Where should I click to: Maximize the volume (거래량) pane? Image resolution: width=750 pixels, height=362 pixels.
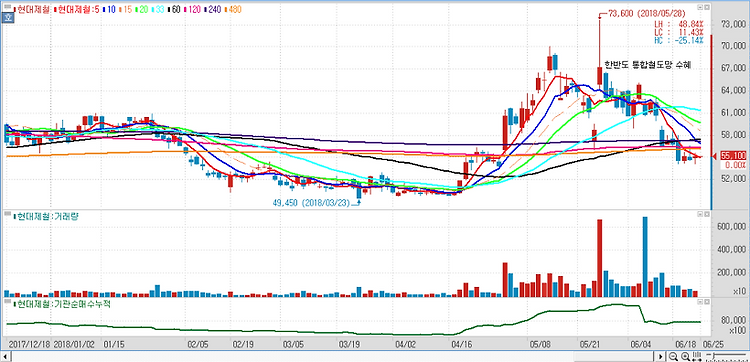[706, 214]
